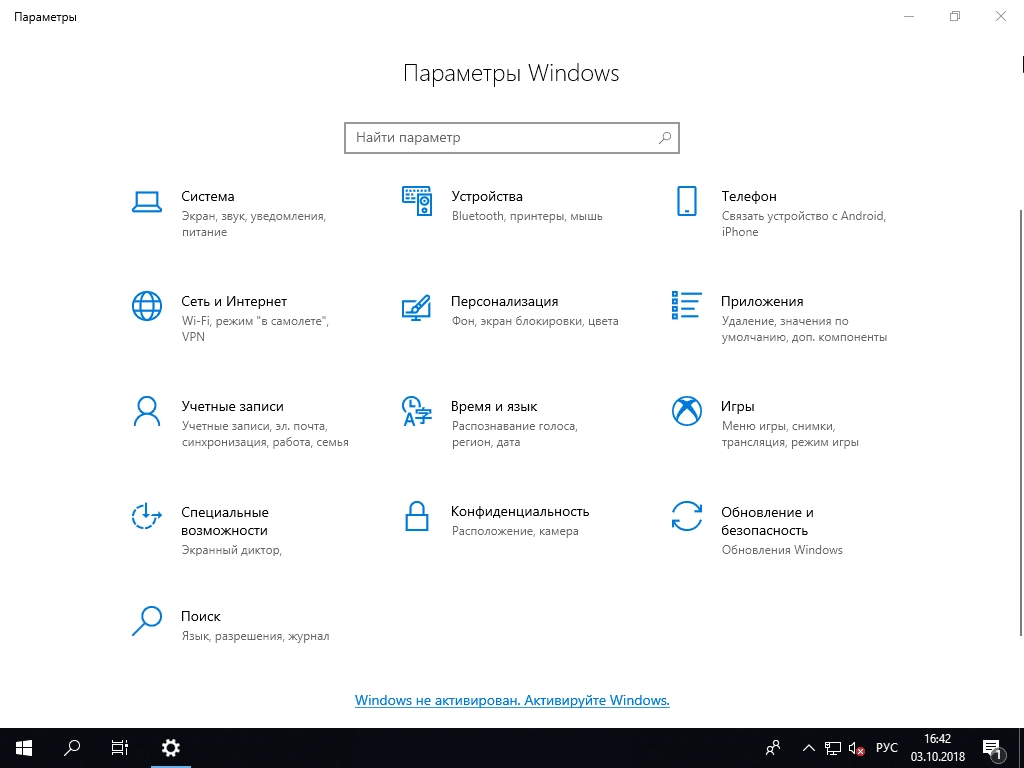Click Windows не активирован activation link
Image resolution: width=1024 pixels, height=768 pixels.
point(512,700)
